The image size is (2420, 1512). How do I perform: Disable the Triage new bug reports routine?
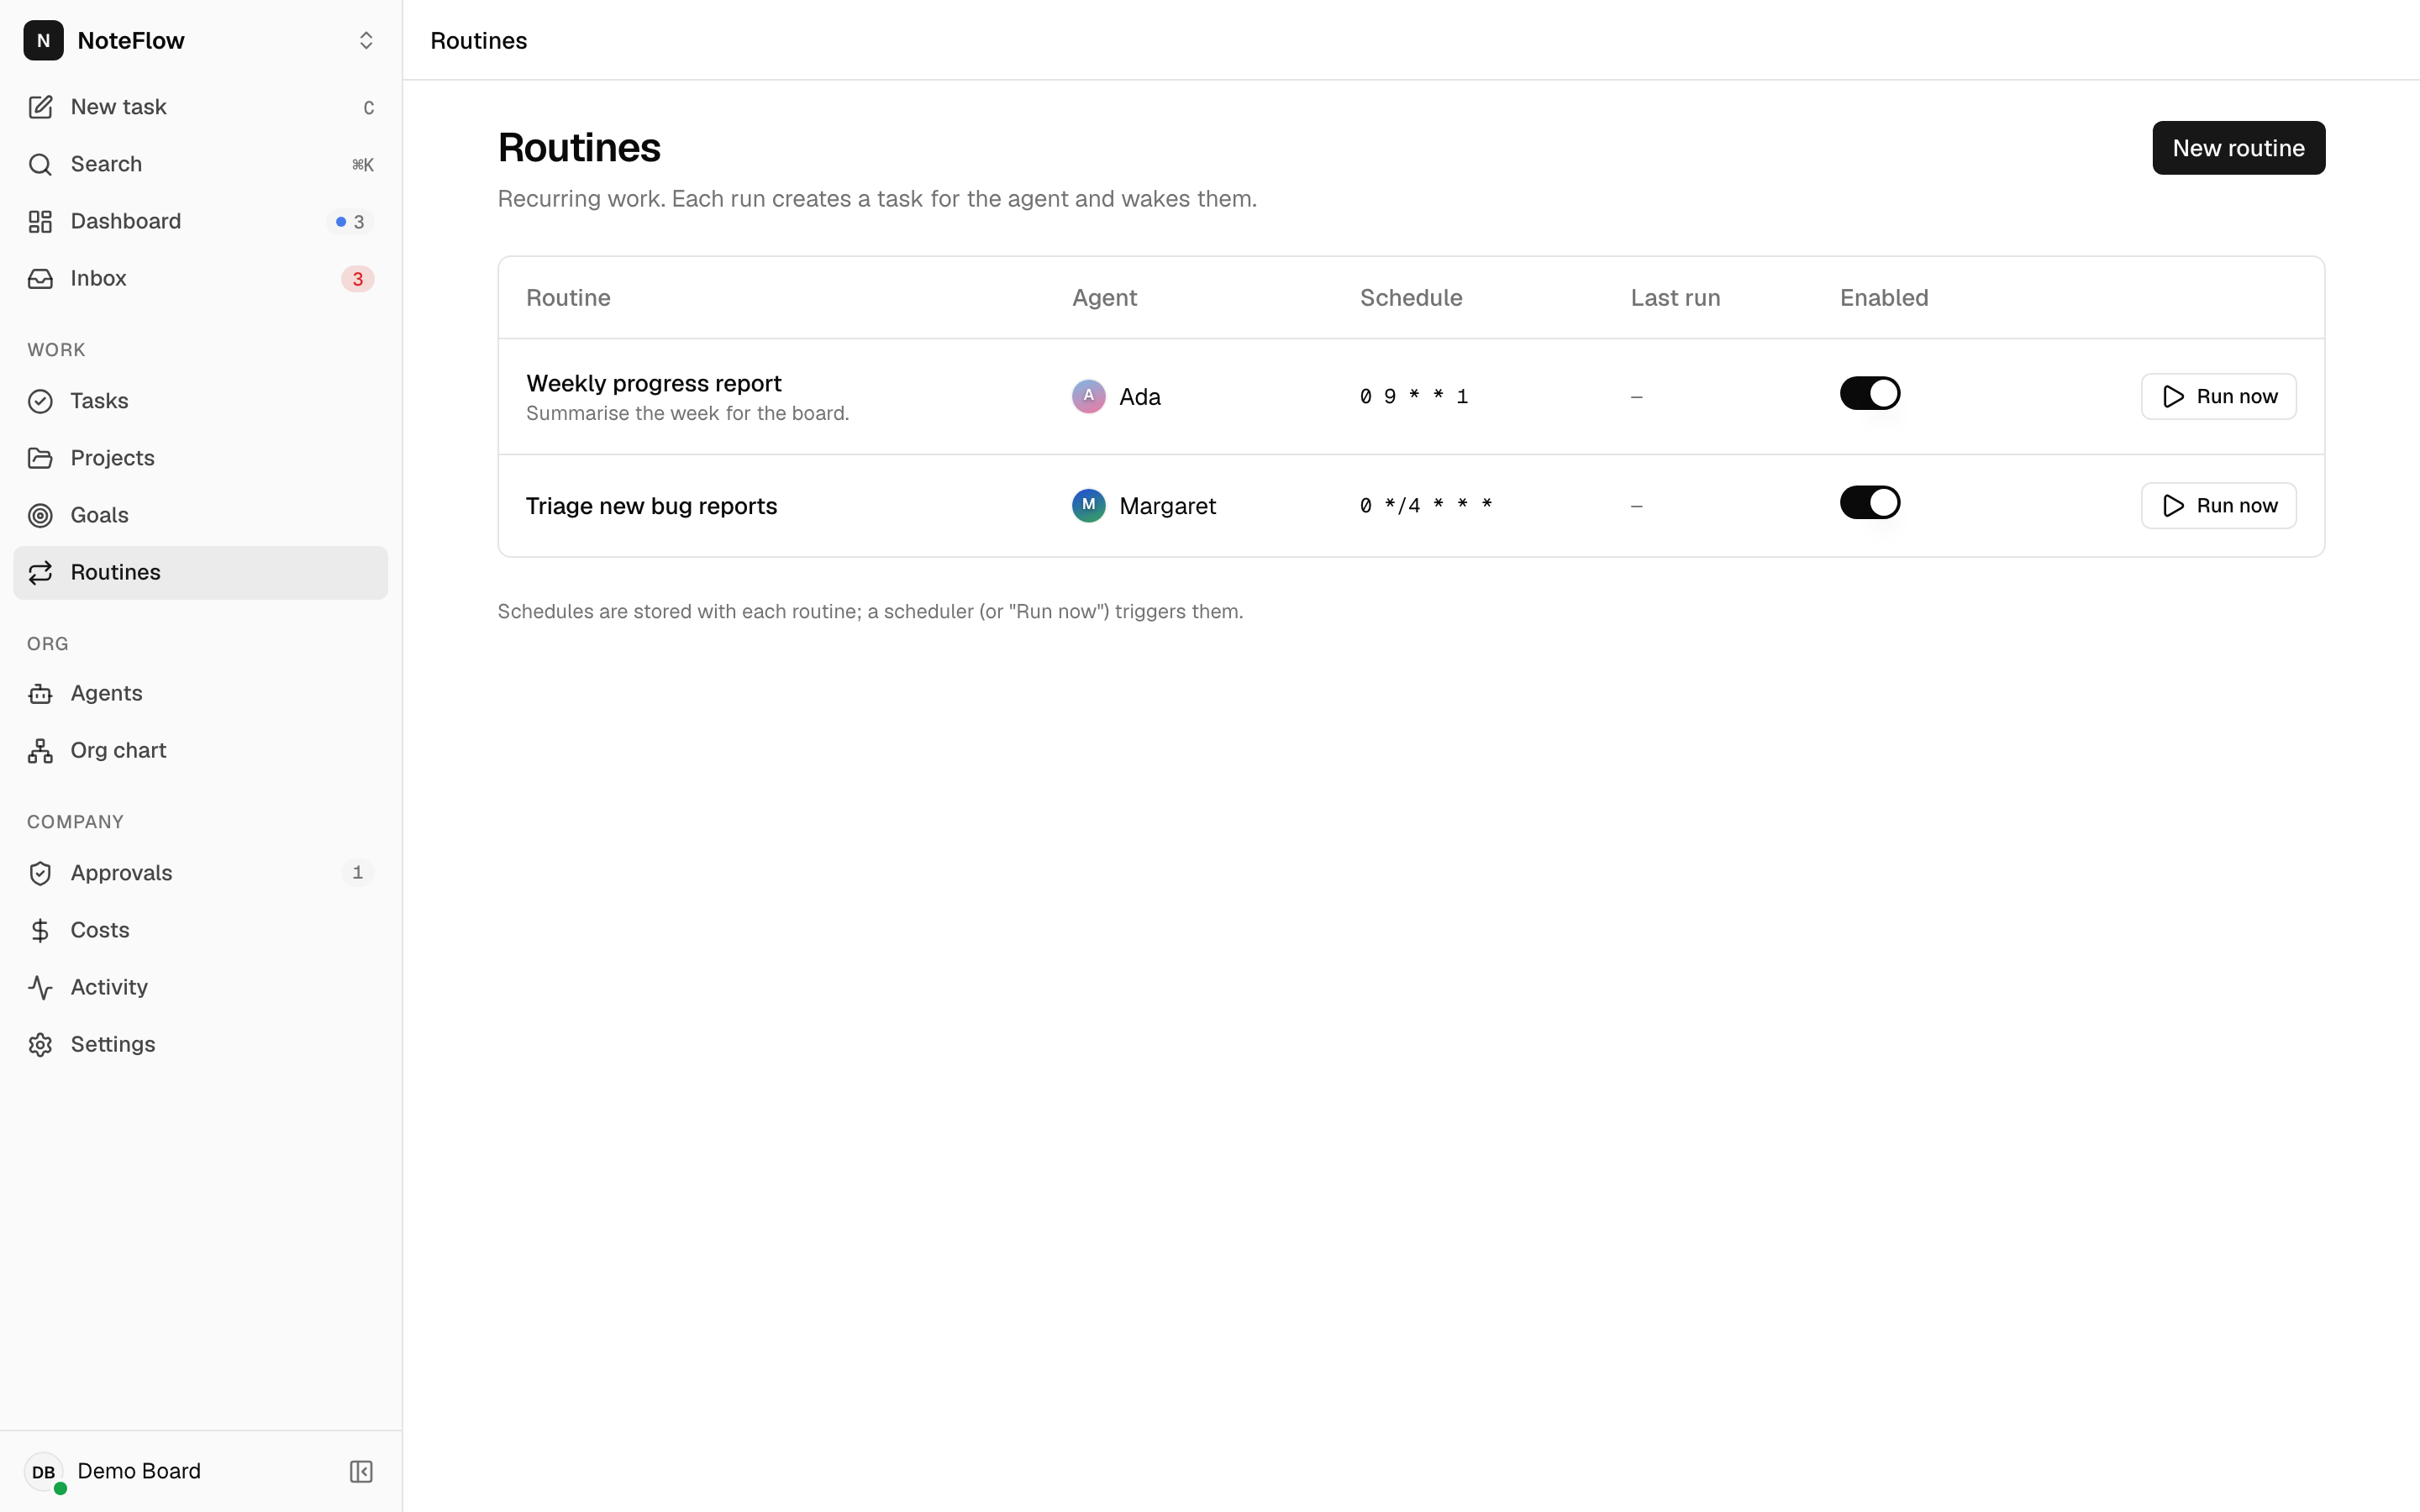[x=1869, y=502]
